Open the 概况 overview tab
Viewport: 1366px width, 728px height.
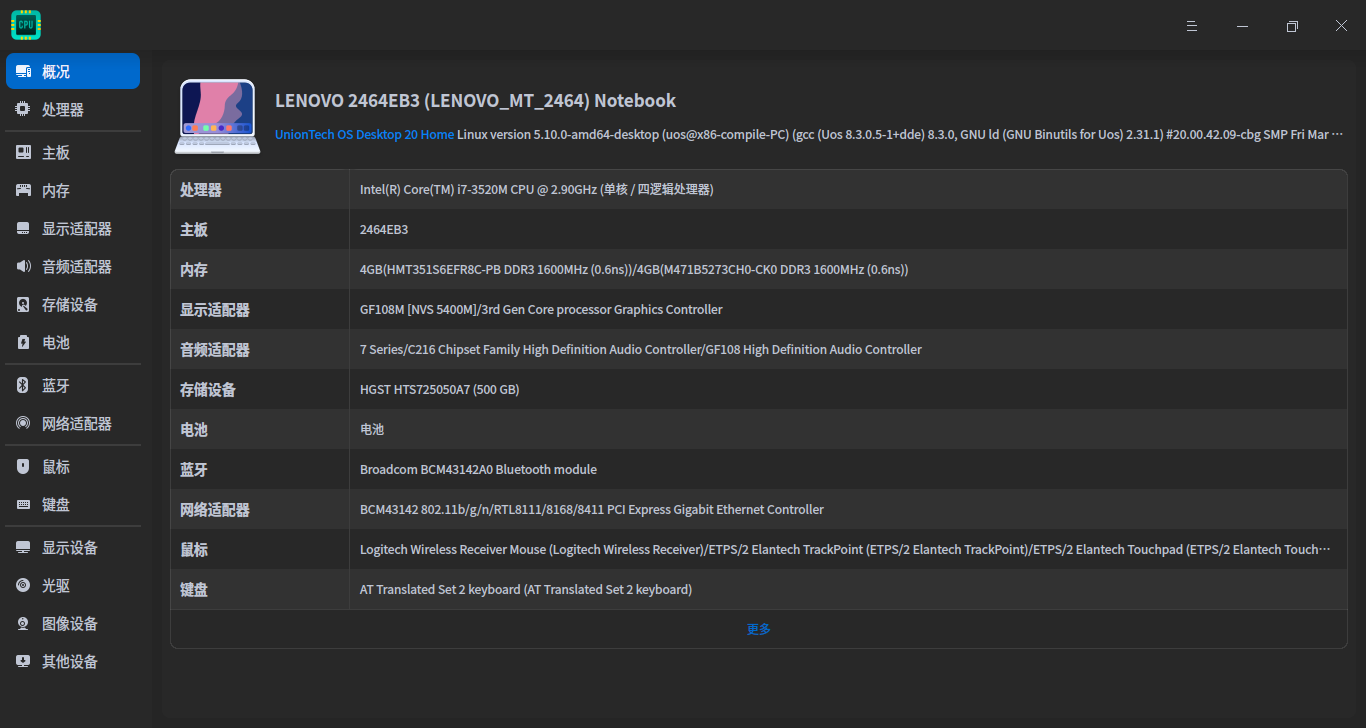(x=73, y=72)
